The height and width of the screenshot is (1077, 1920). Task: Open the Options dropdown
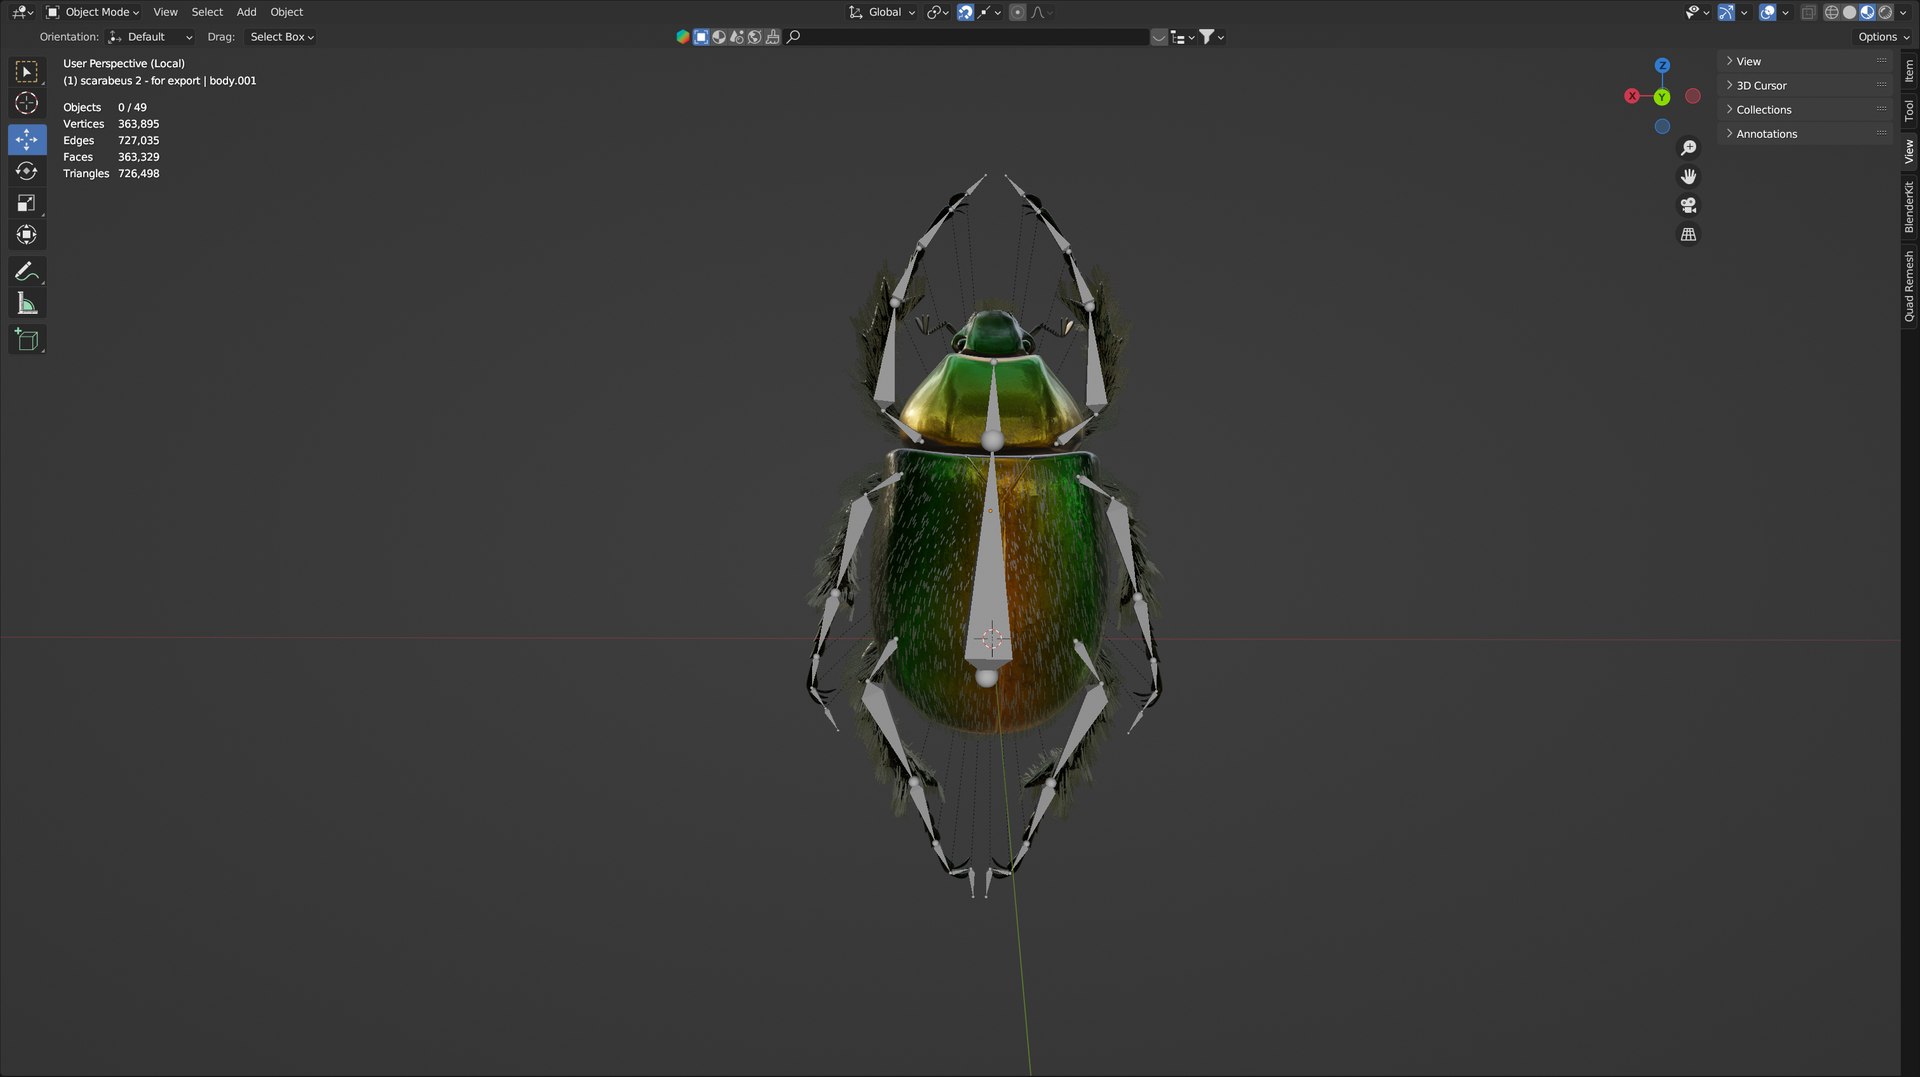(1884, 37)
